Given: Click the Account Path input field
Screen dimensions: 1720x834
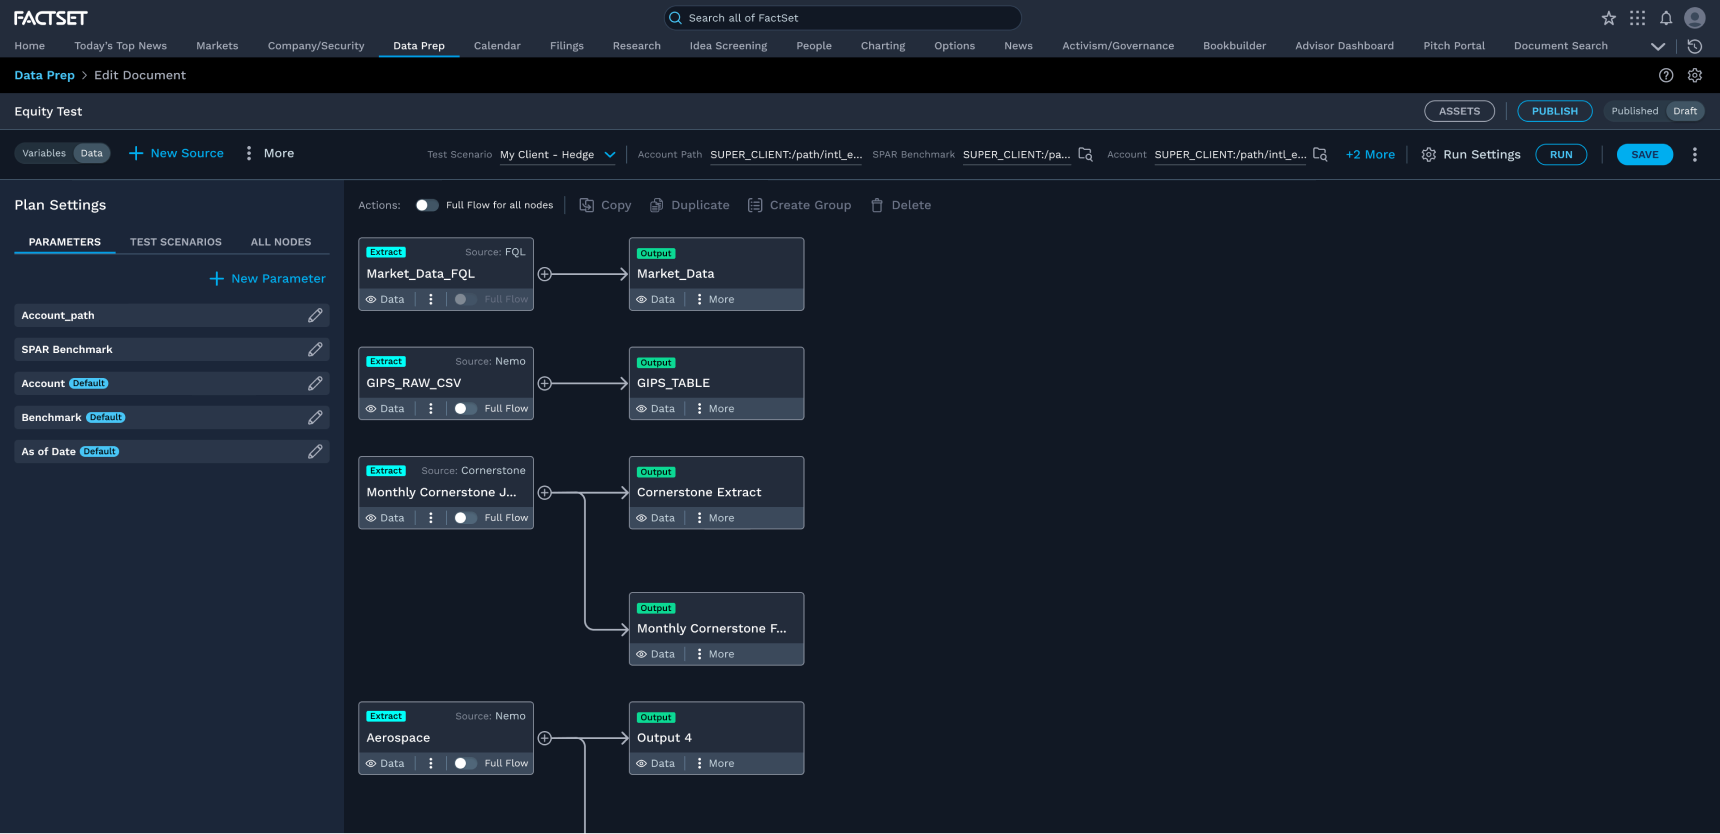Looking at the screenshot, I should (786, 155).
